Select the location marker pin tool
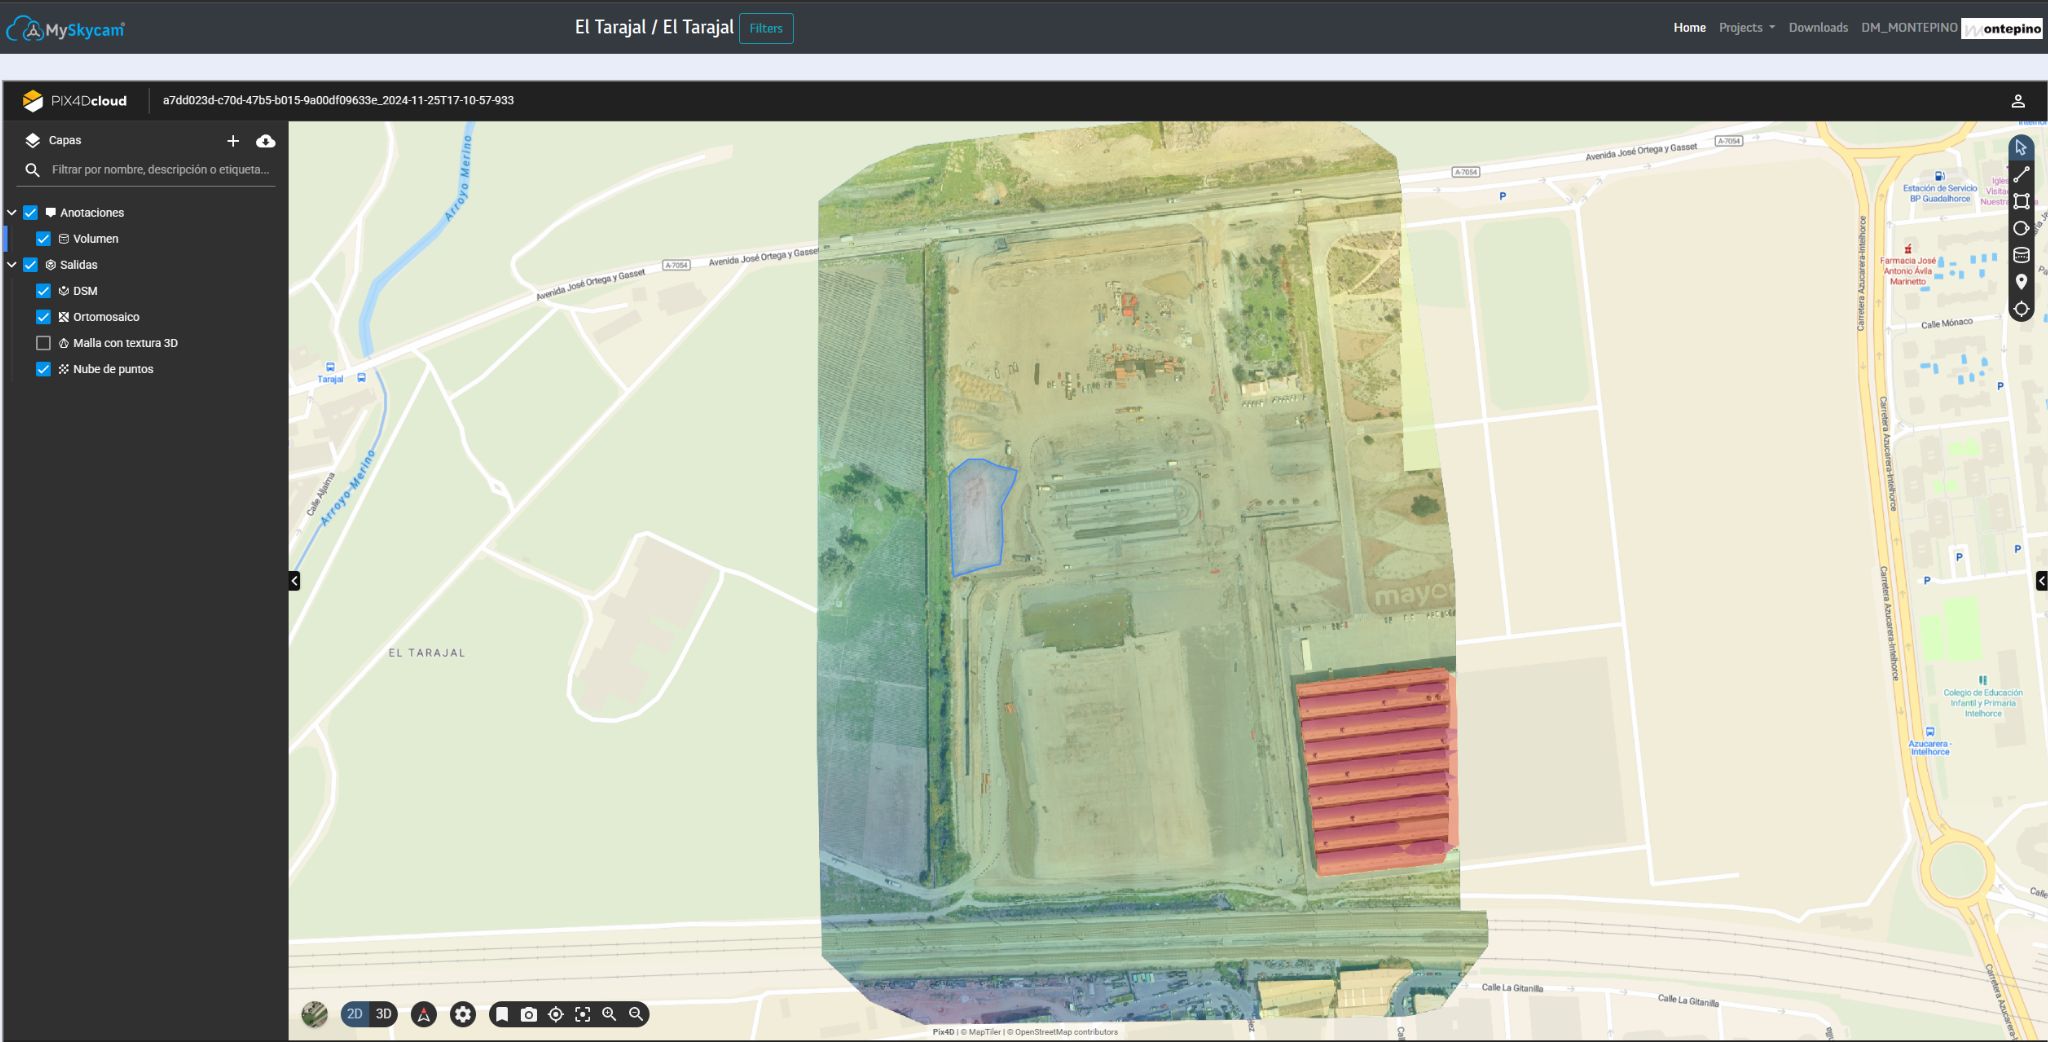Image resolution: width=2048 pixels, height=1042 pixels. click(x=2021, y=282)
